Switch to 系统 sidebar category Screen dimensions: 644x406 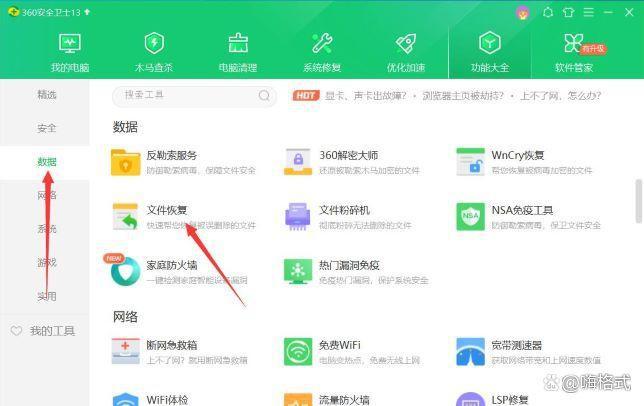tap(46, 229)
